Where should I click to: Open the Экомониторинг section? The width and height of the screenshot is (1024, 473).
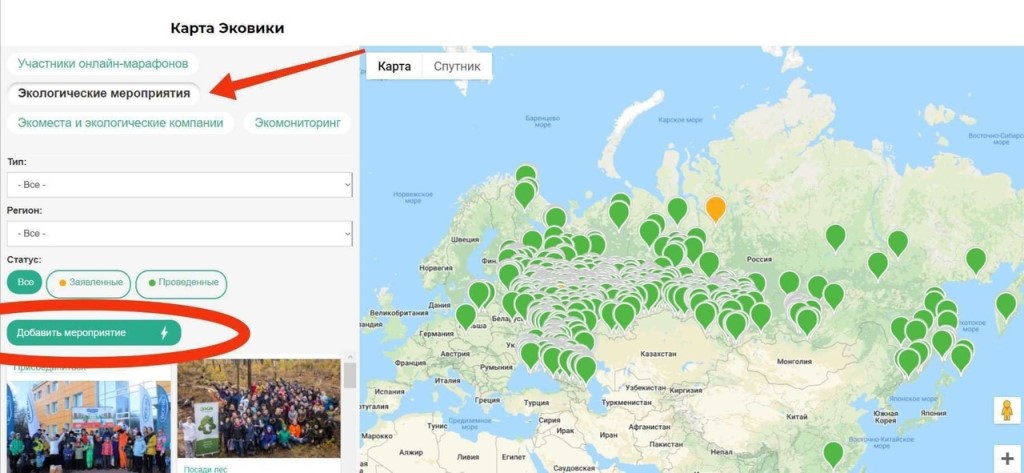click(297, 123)
